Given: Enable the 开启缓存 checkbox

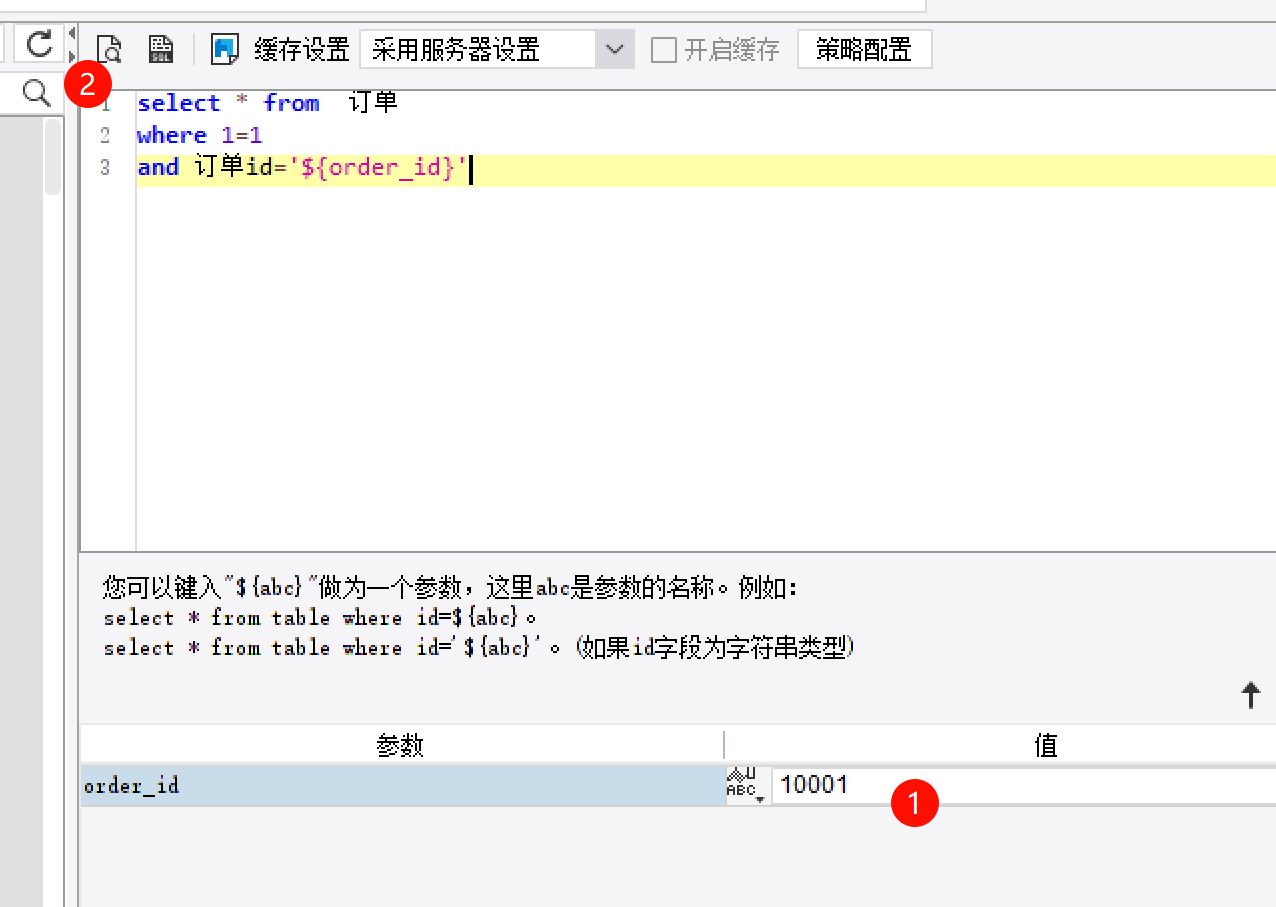Looking at the screenshot, I should 664,49.
